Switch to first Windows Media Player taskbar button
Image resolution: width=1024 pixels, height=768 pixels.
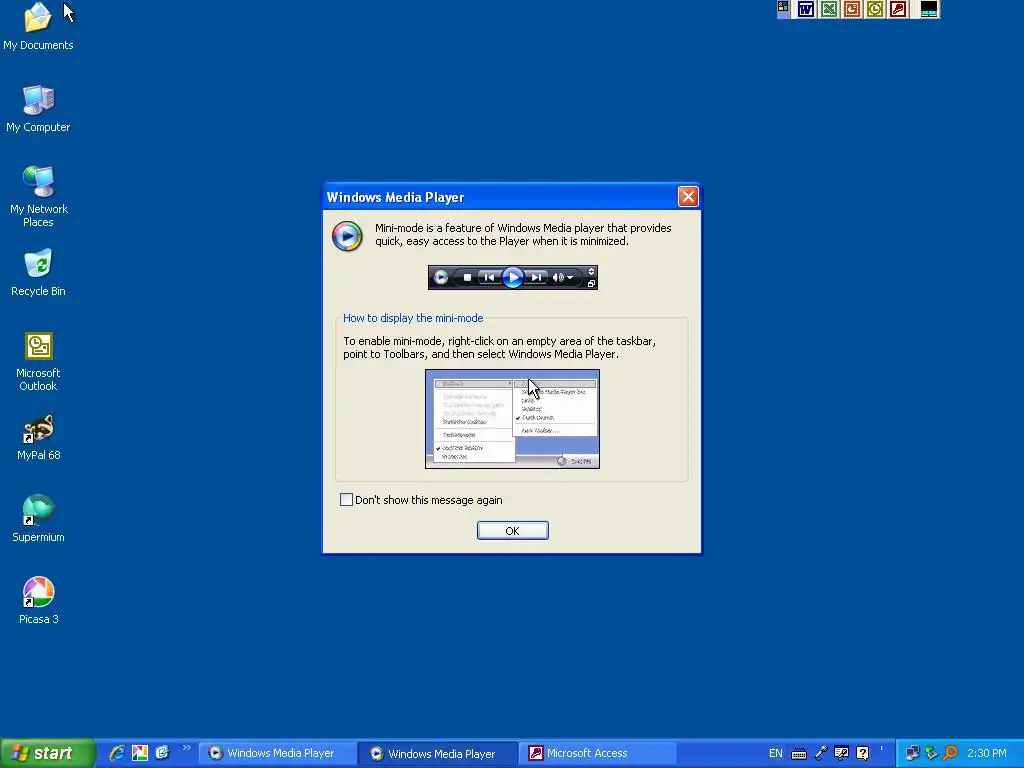(x=277, y=754)
